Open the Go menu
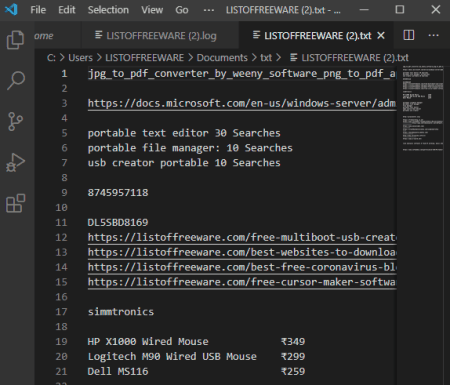The image size is (450, 385). pos(182,10)
